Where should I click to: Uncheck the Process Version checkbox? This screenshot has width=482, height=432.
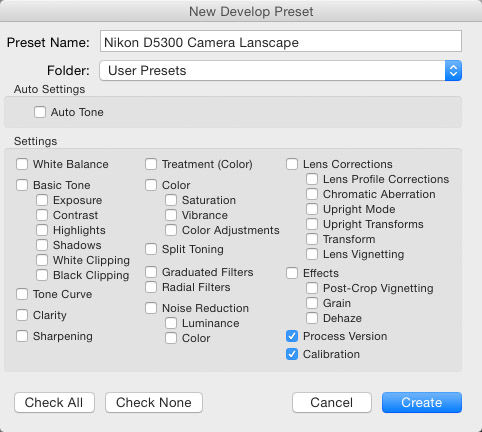[292, 336]
